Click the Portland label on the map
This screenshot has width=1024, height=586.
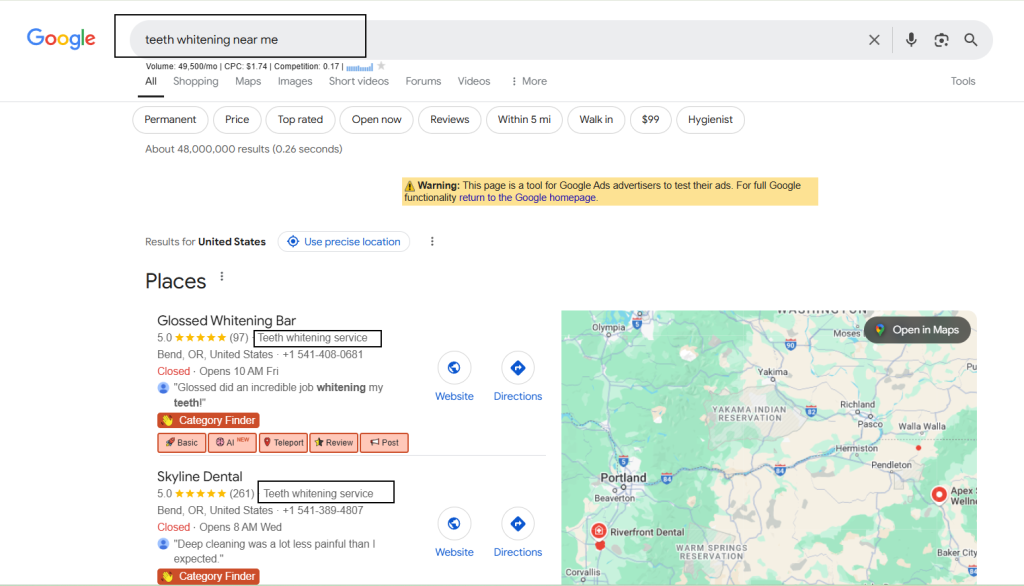623,478
